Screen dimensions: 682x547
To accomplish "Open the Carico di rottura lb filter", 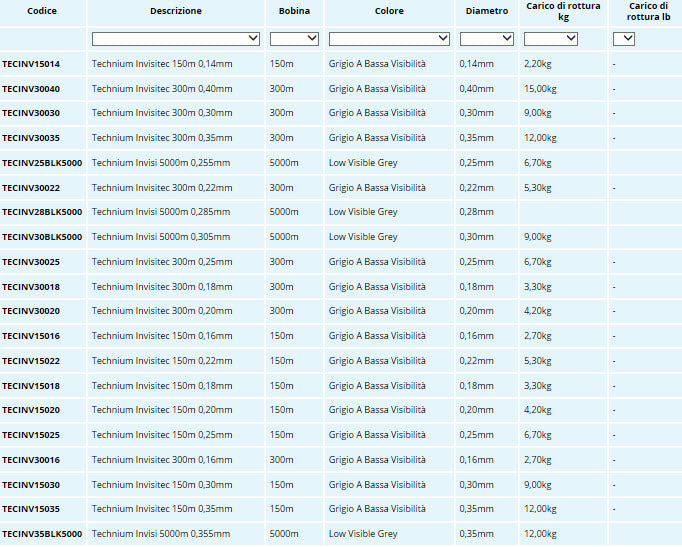I will point(623,39).
